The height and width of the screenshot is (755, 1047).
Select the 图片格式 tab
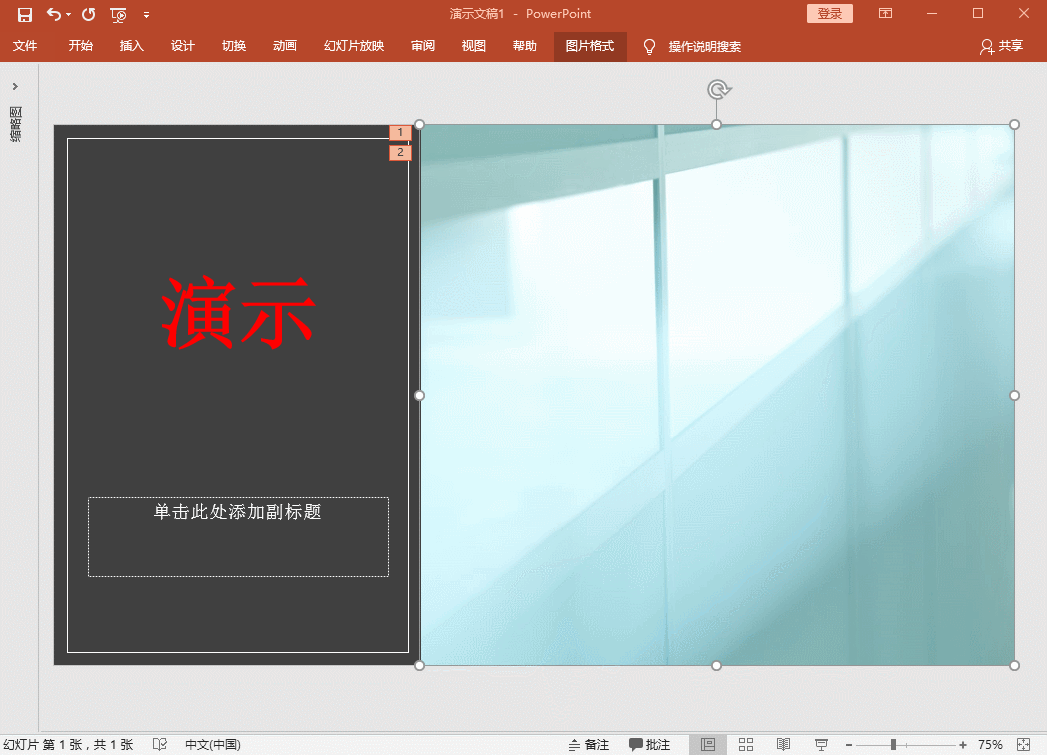pyautogui.click(x=590, y=46)
